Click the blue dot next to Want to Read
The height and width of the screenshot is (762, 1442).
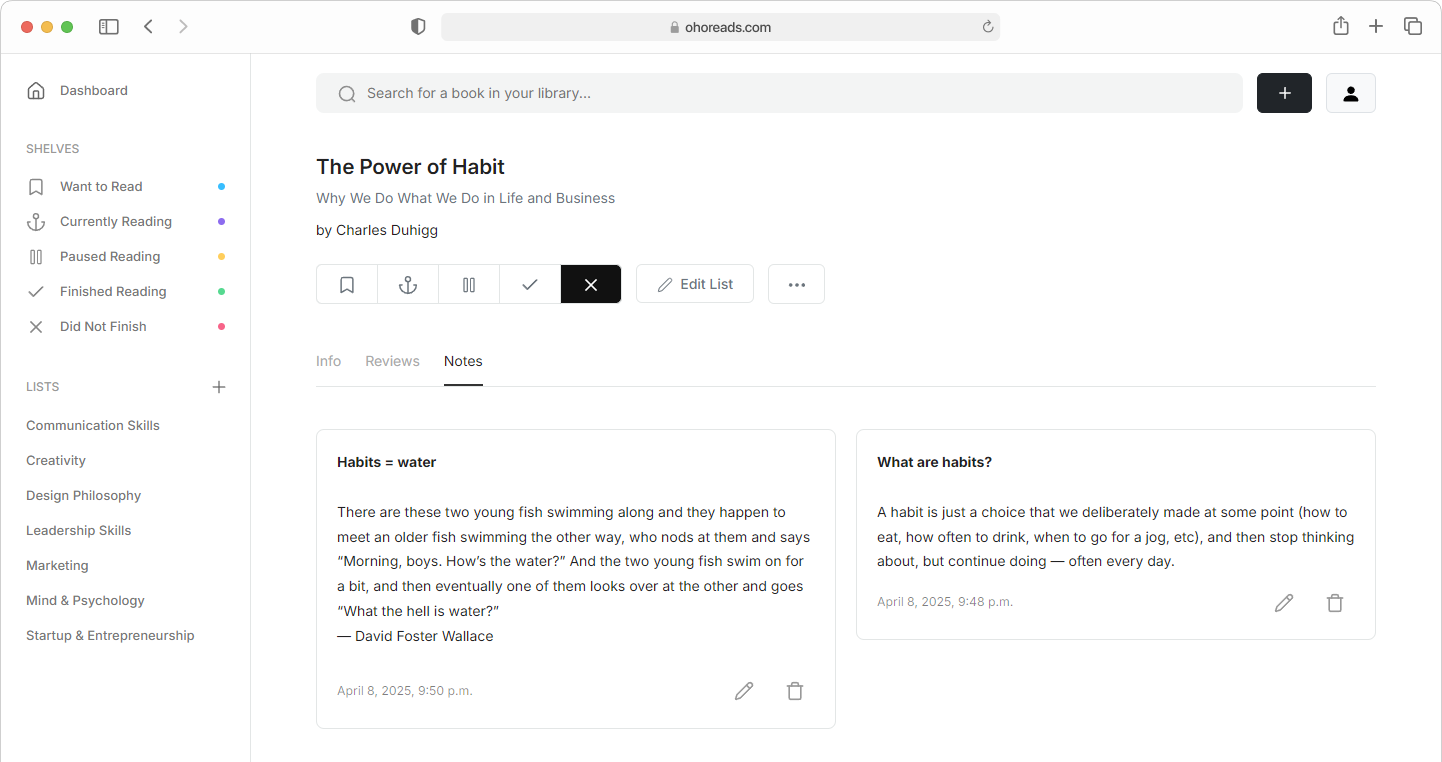[221, 187]
